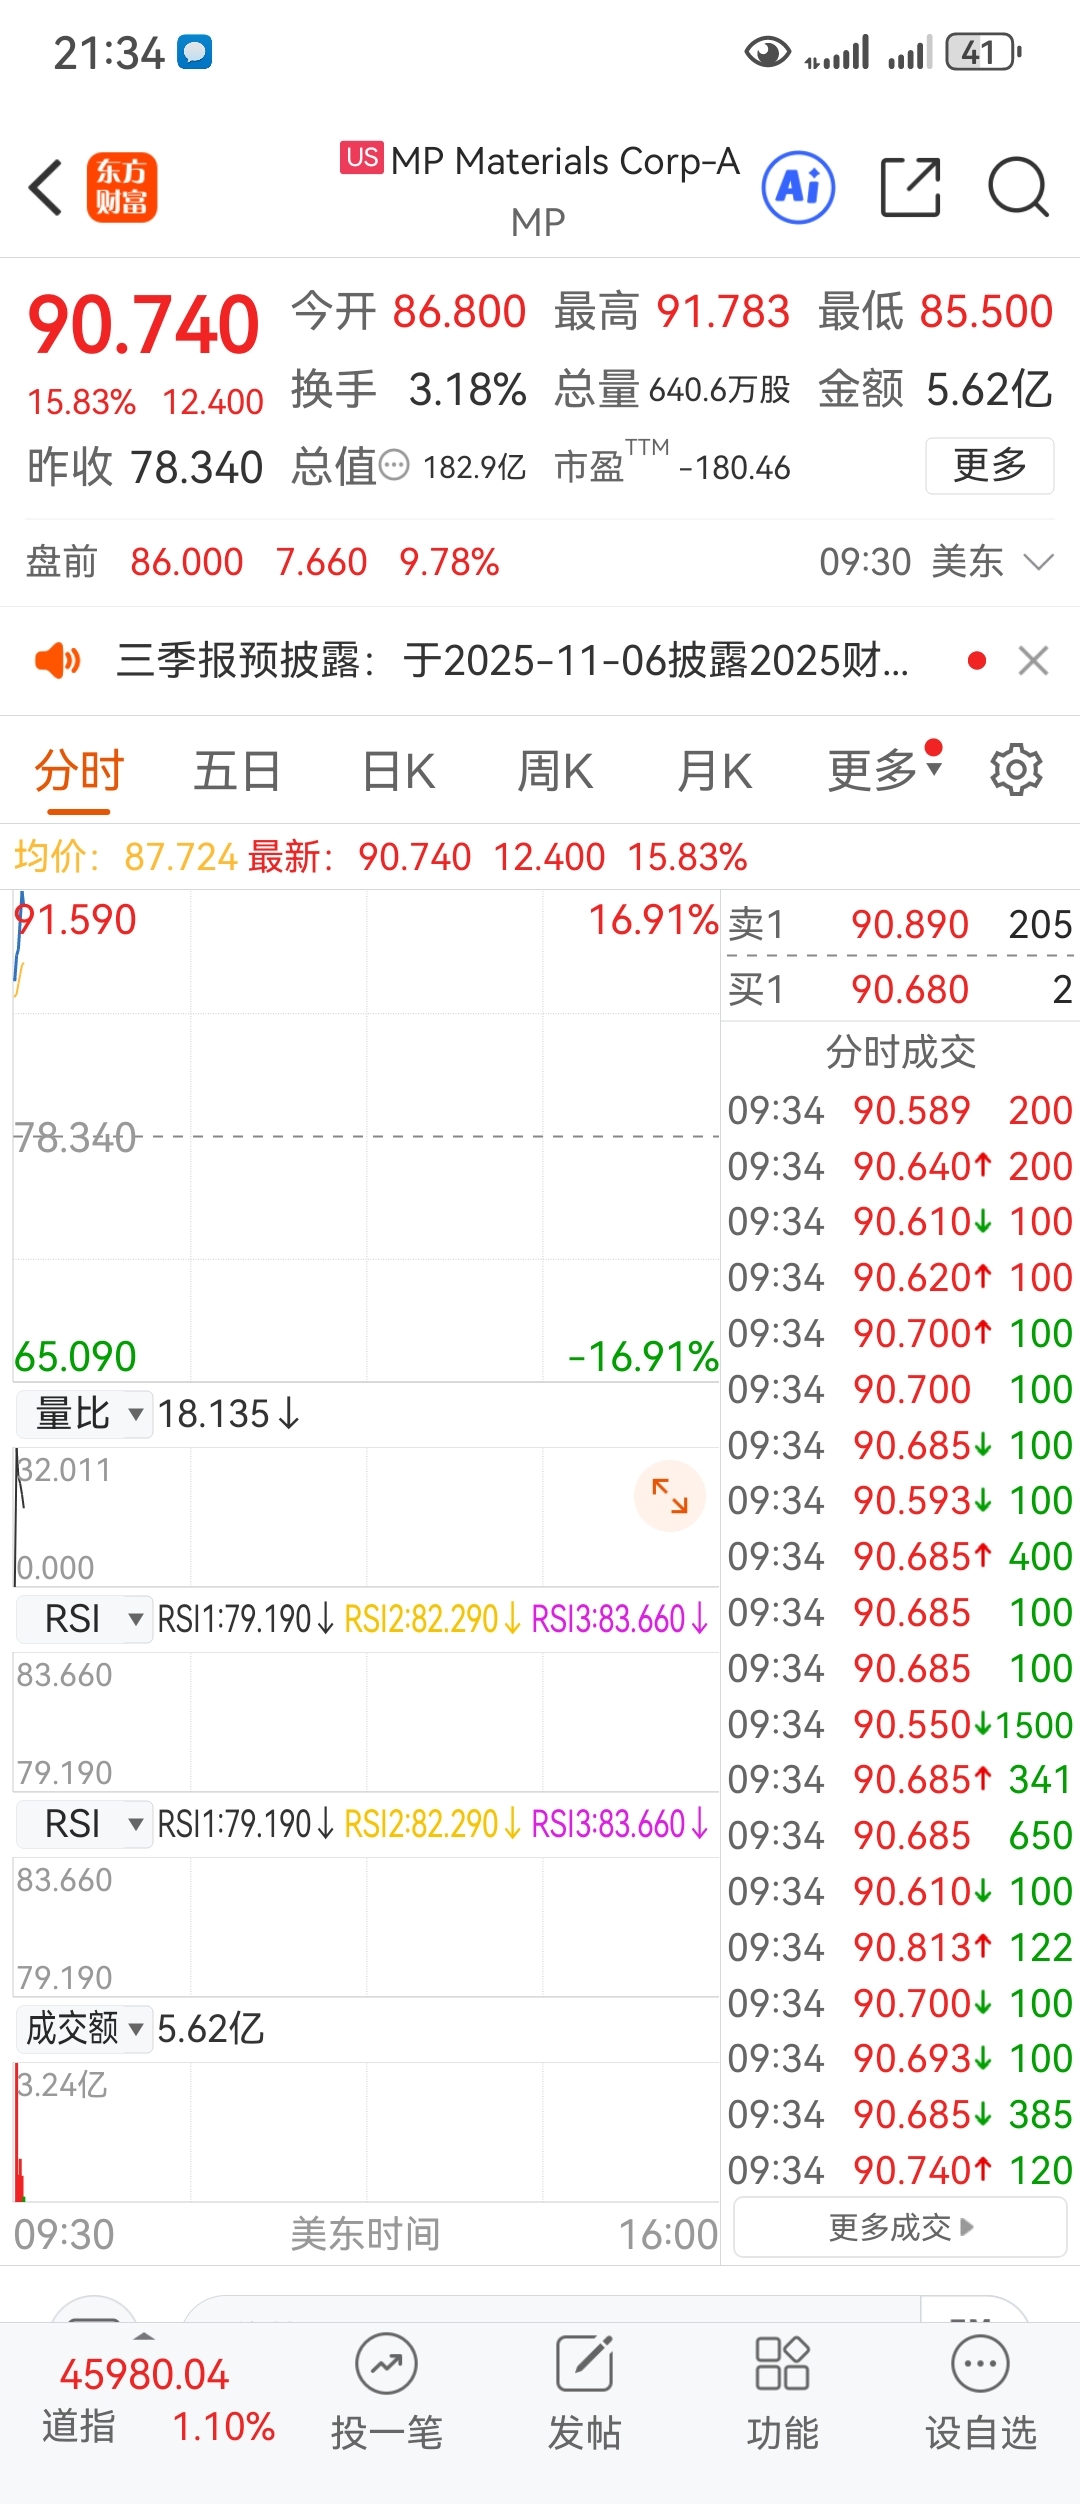Screen dimensions: 1080x2504
Task: Switch to the 日K tab
Action: click(x=398, y=772)
